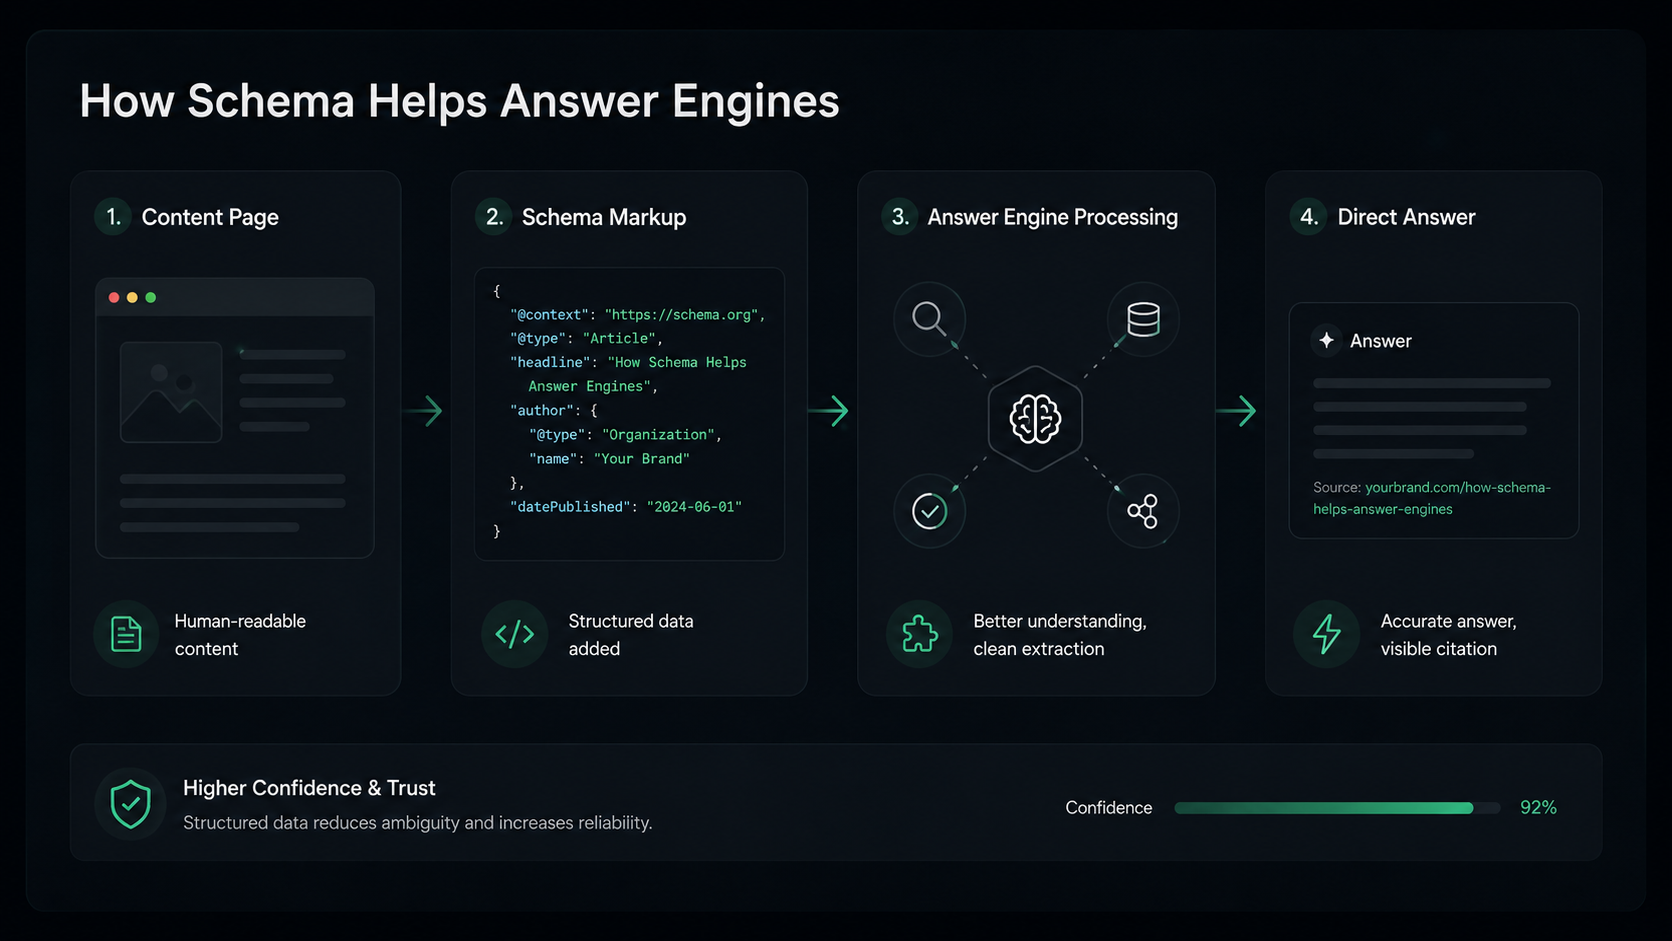Click the step 1 number badge
1672x941 pixels.
click(113, 217)
